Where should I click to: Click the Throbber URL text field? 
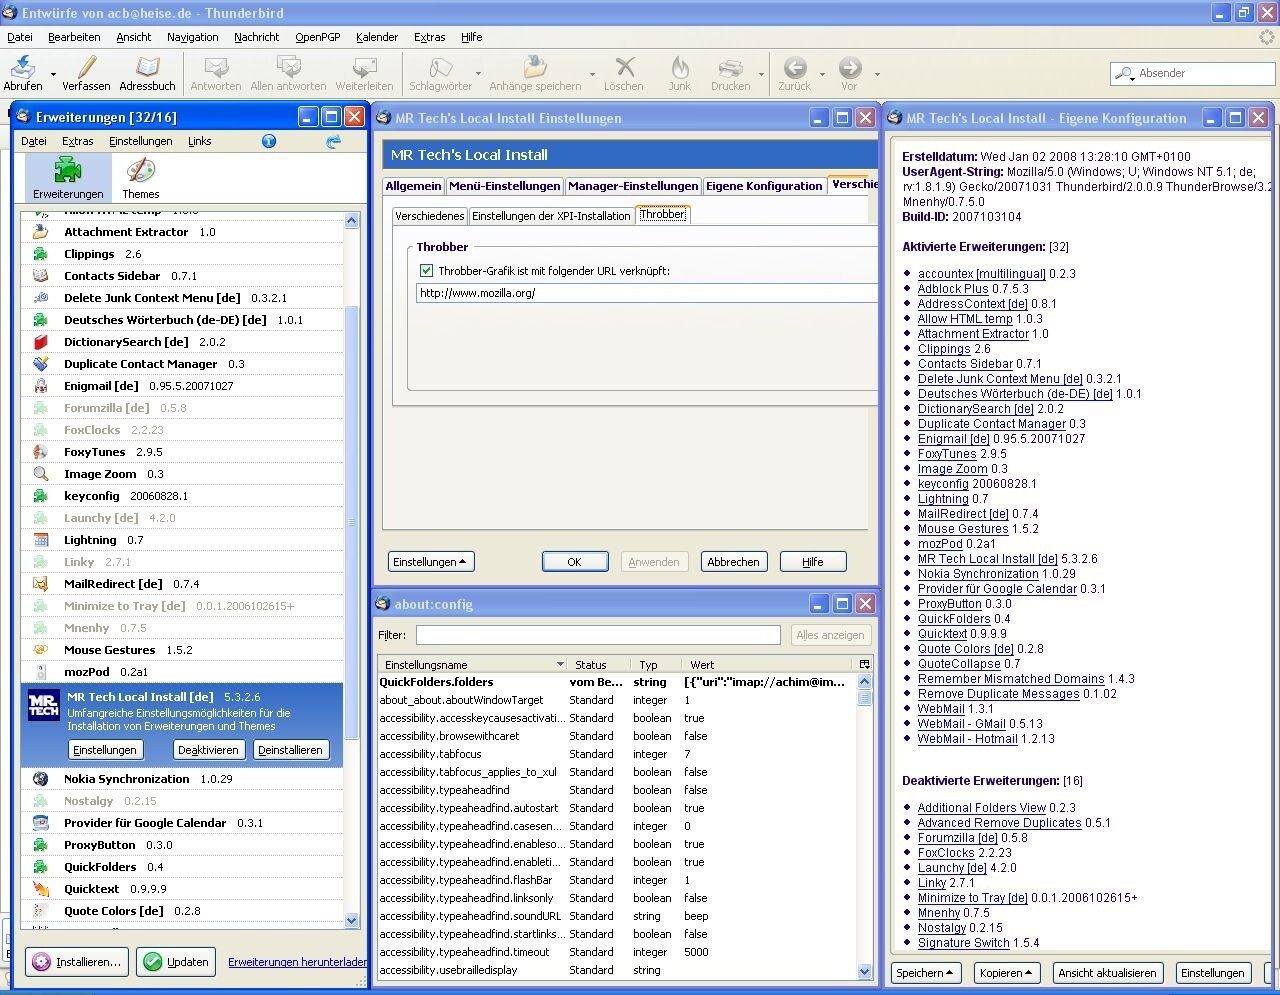pos(647,293)
